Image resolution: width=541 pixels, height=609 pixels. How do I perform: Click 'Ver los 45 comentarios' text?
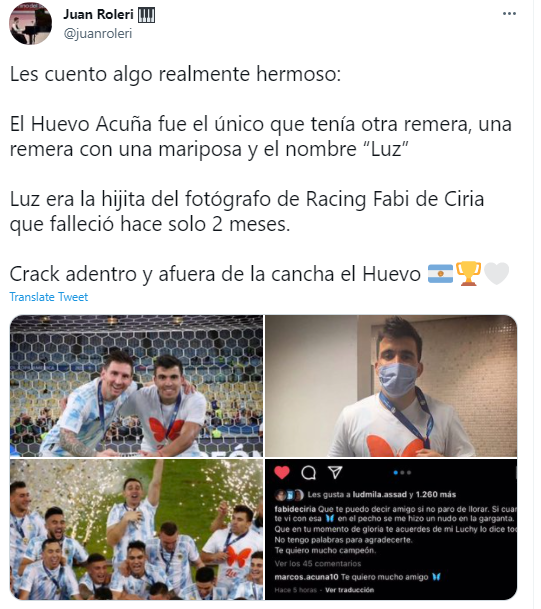(318, 564)
